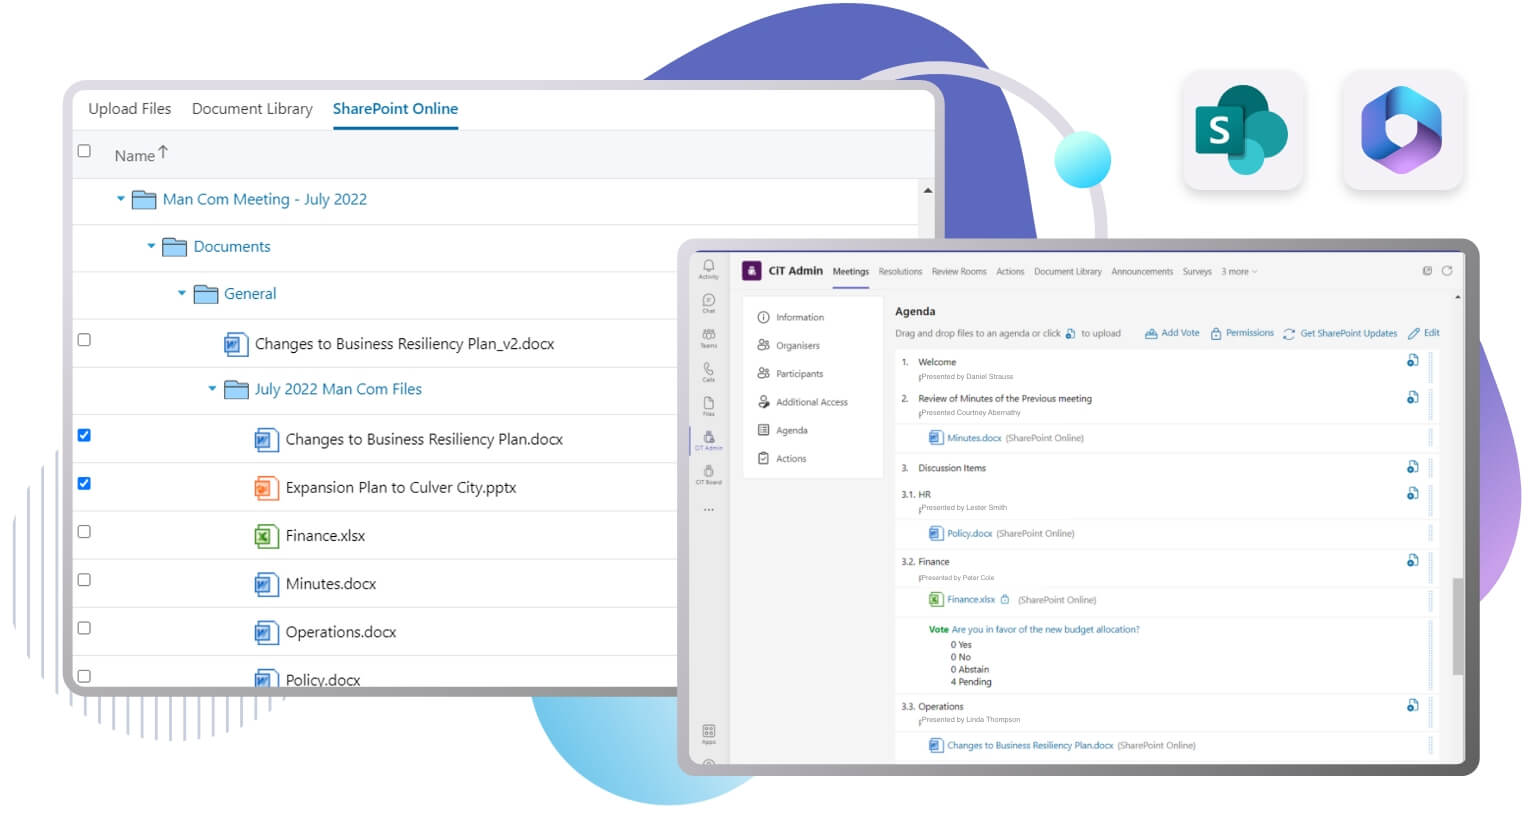Screen dimensions: 1530x816
Task: Collapse the Man Com Meeting - July 2022 folder
Action: (x=121, y=199)
